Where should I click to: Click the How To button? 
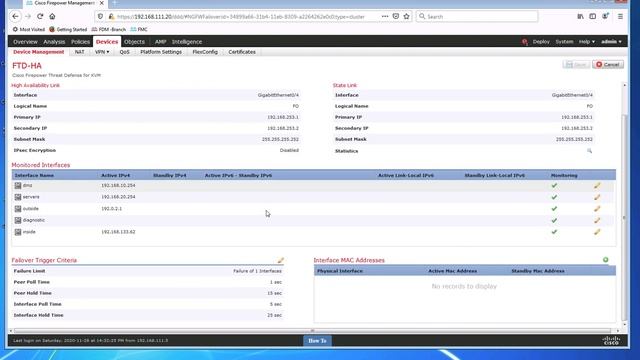[x=317, y=340]
